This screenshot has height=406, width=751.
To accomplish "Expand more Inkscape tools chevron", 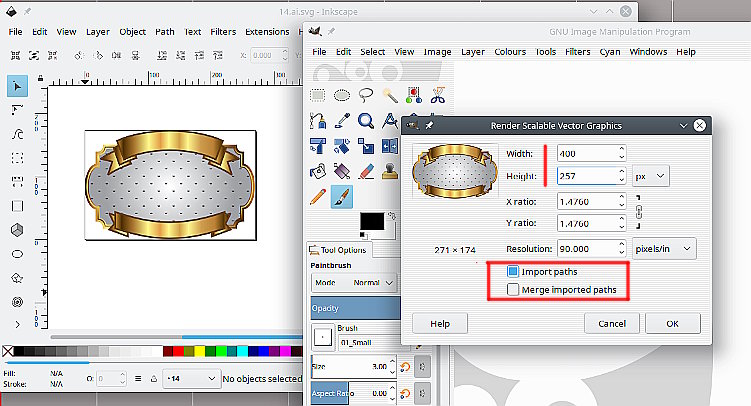I will [x=17, y=325].
